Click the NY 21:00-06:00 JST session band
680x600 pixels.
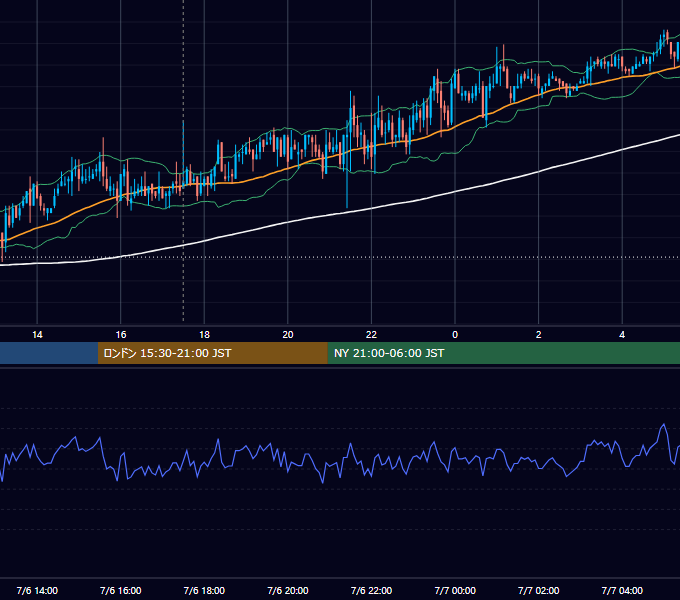(x=503, y=353)
